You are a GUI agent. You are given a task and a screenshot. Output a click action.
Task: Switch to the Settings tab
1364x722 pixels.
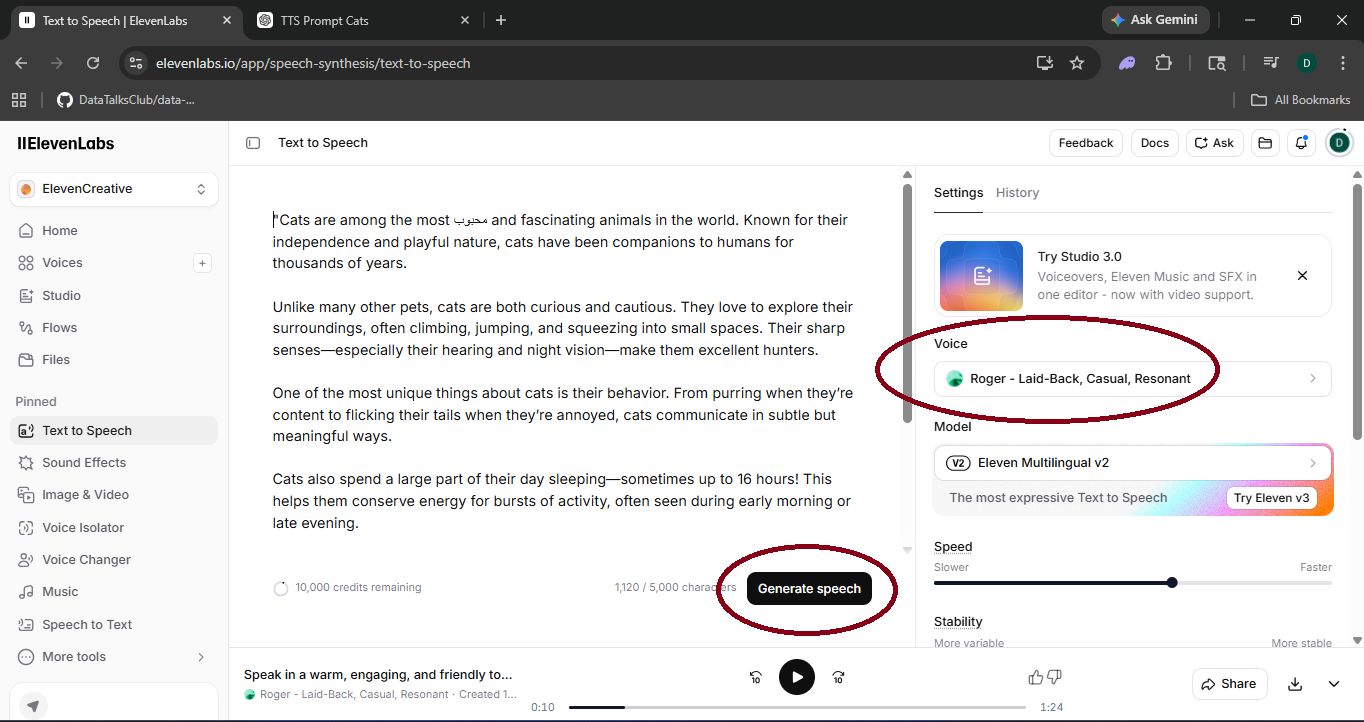(958, 193)
